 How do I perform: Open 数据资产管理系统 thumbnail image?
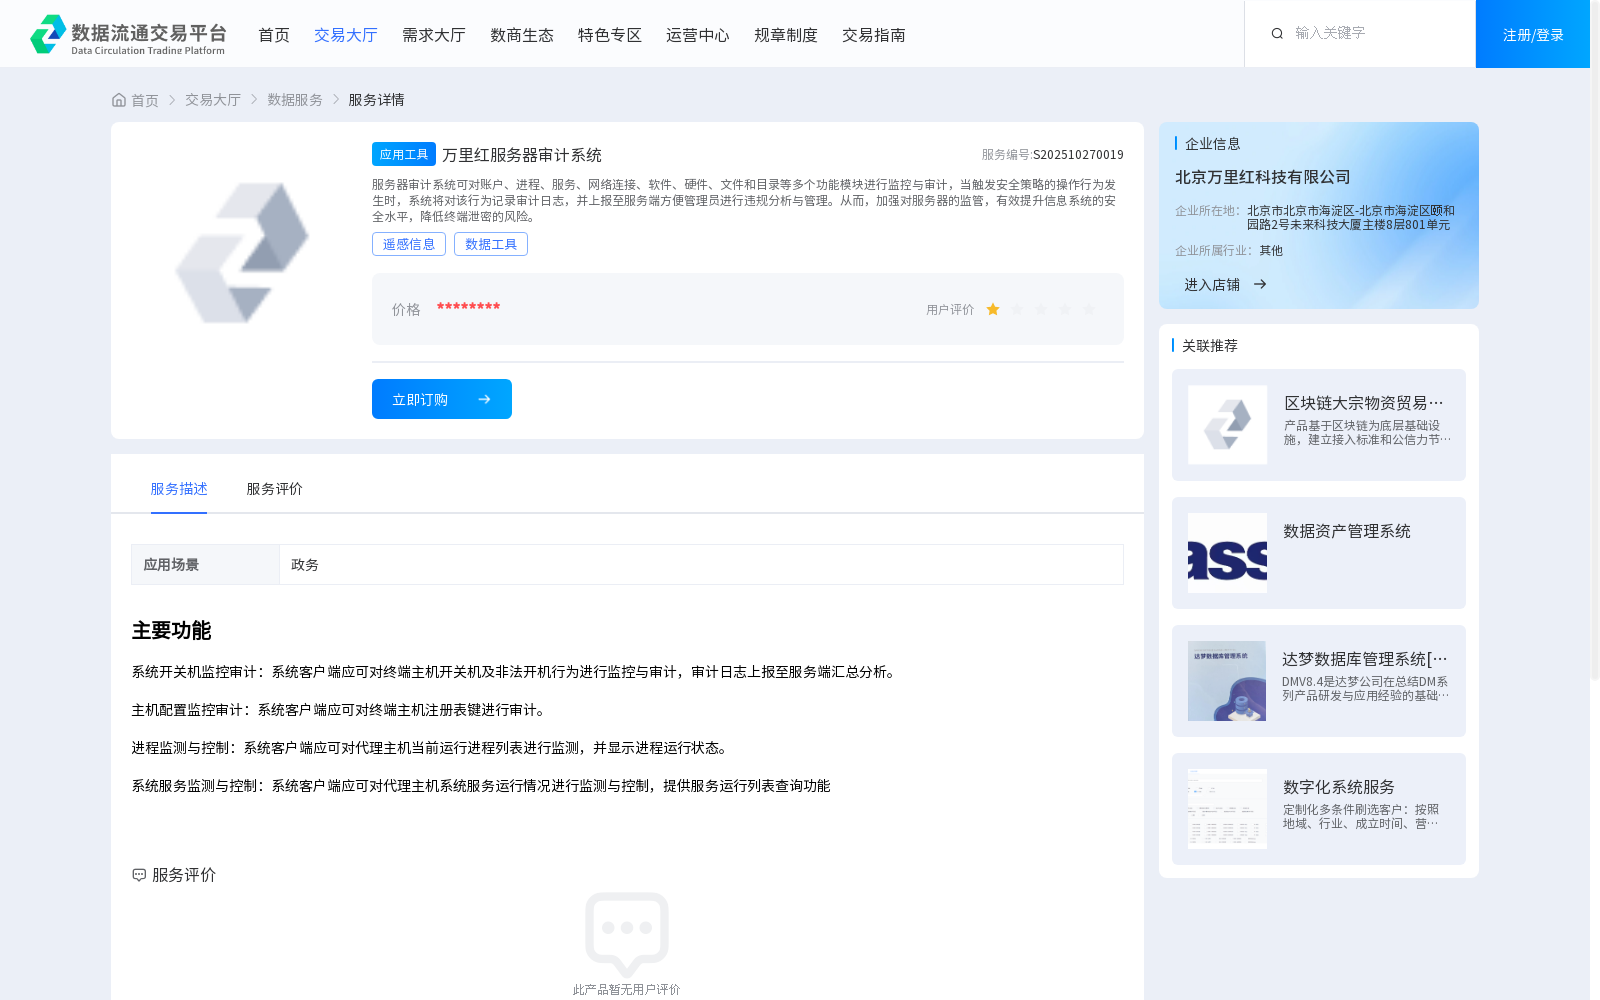point(1227,553)
